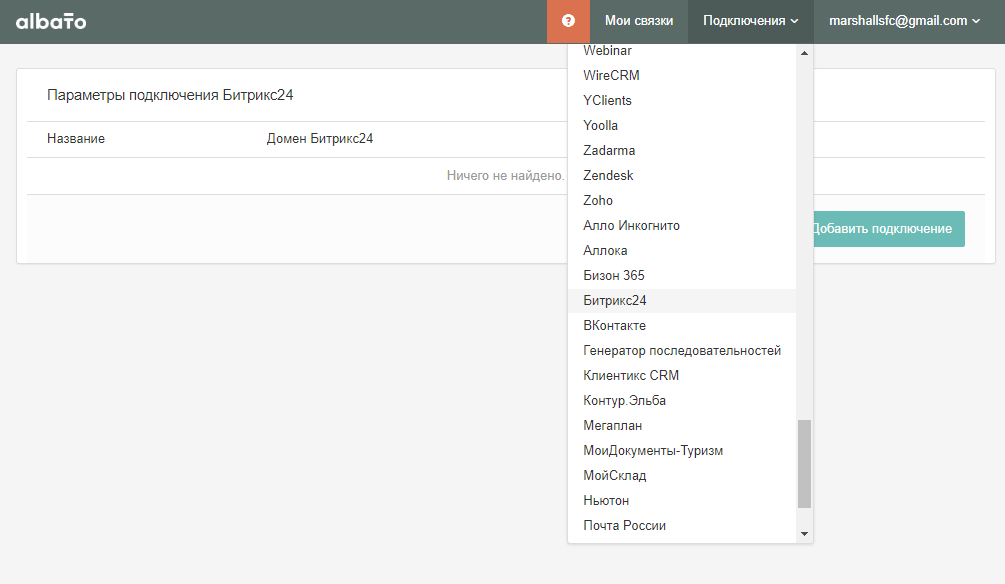Select ВКонтакте from the list

pyautogui.click(x=682, y=326)
